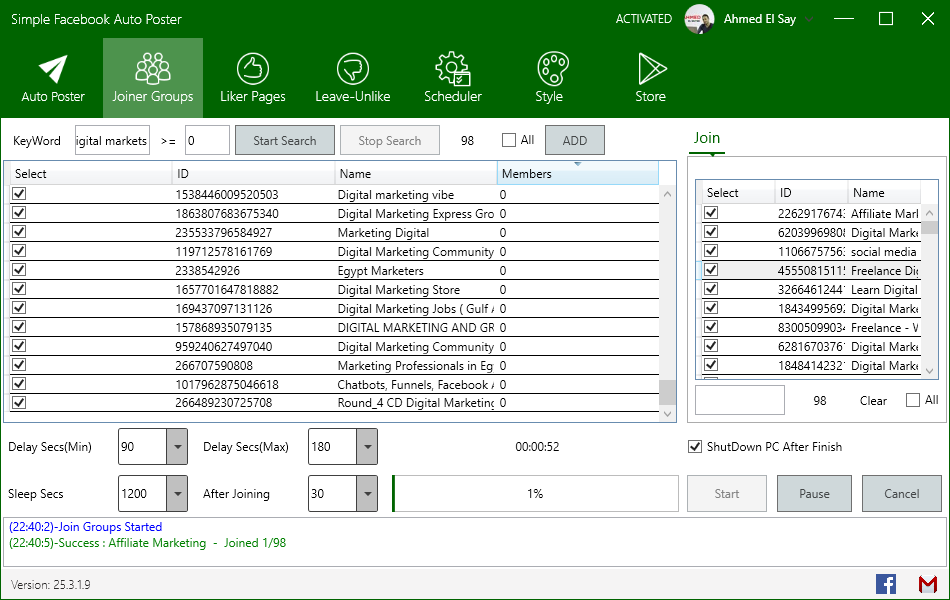950x600 pixels.
Task: Expand the account dropdown arrow beside Ahmed El Say
Action: pos(809,19)
